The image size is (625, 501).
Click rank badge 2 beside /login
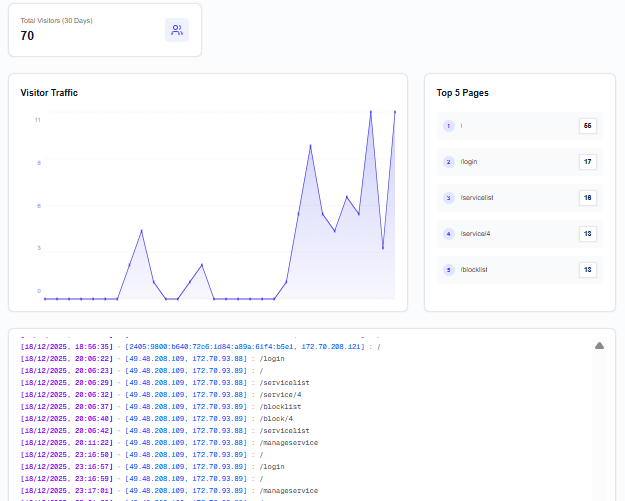coord(448,162)
